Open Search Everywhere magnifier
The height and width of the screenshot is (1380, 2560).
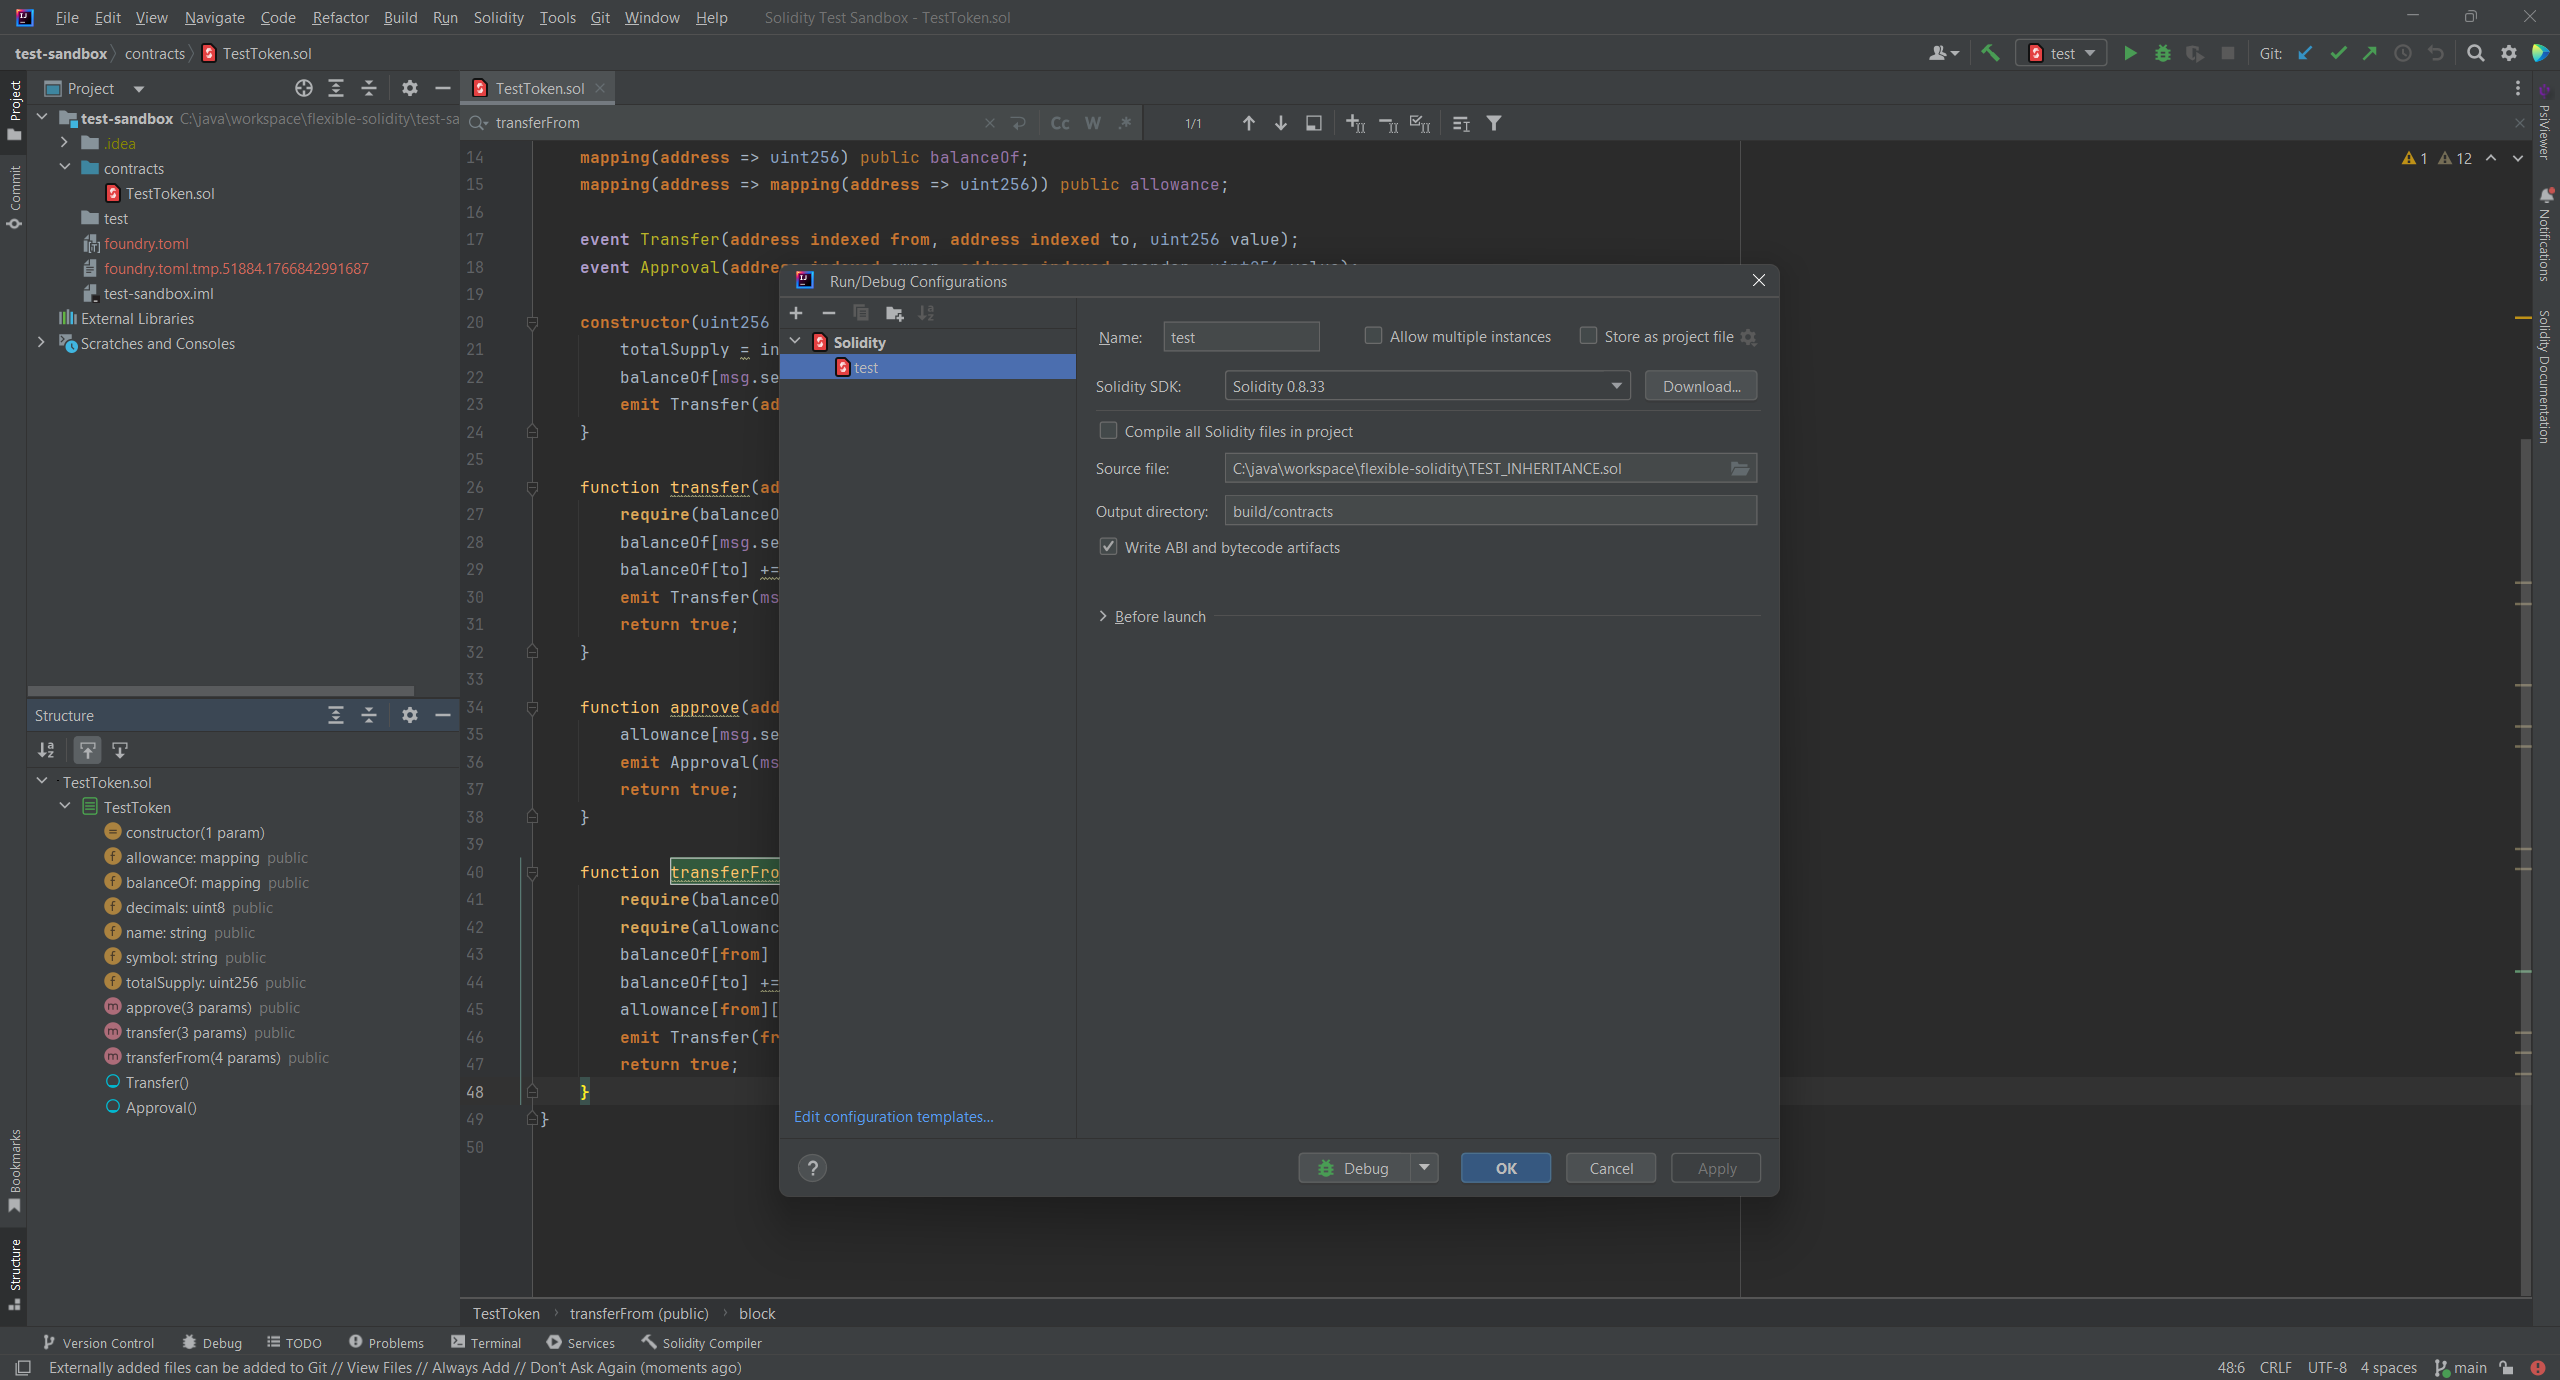(2476, 53)
